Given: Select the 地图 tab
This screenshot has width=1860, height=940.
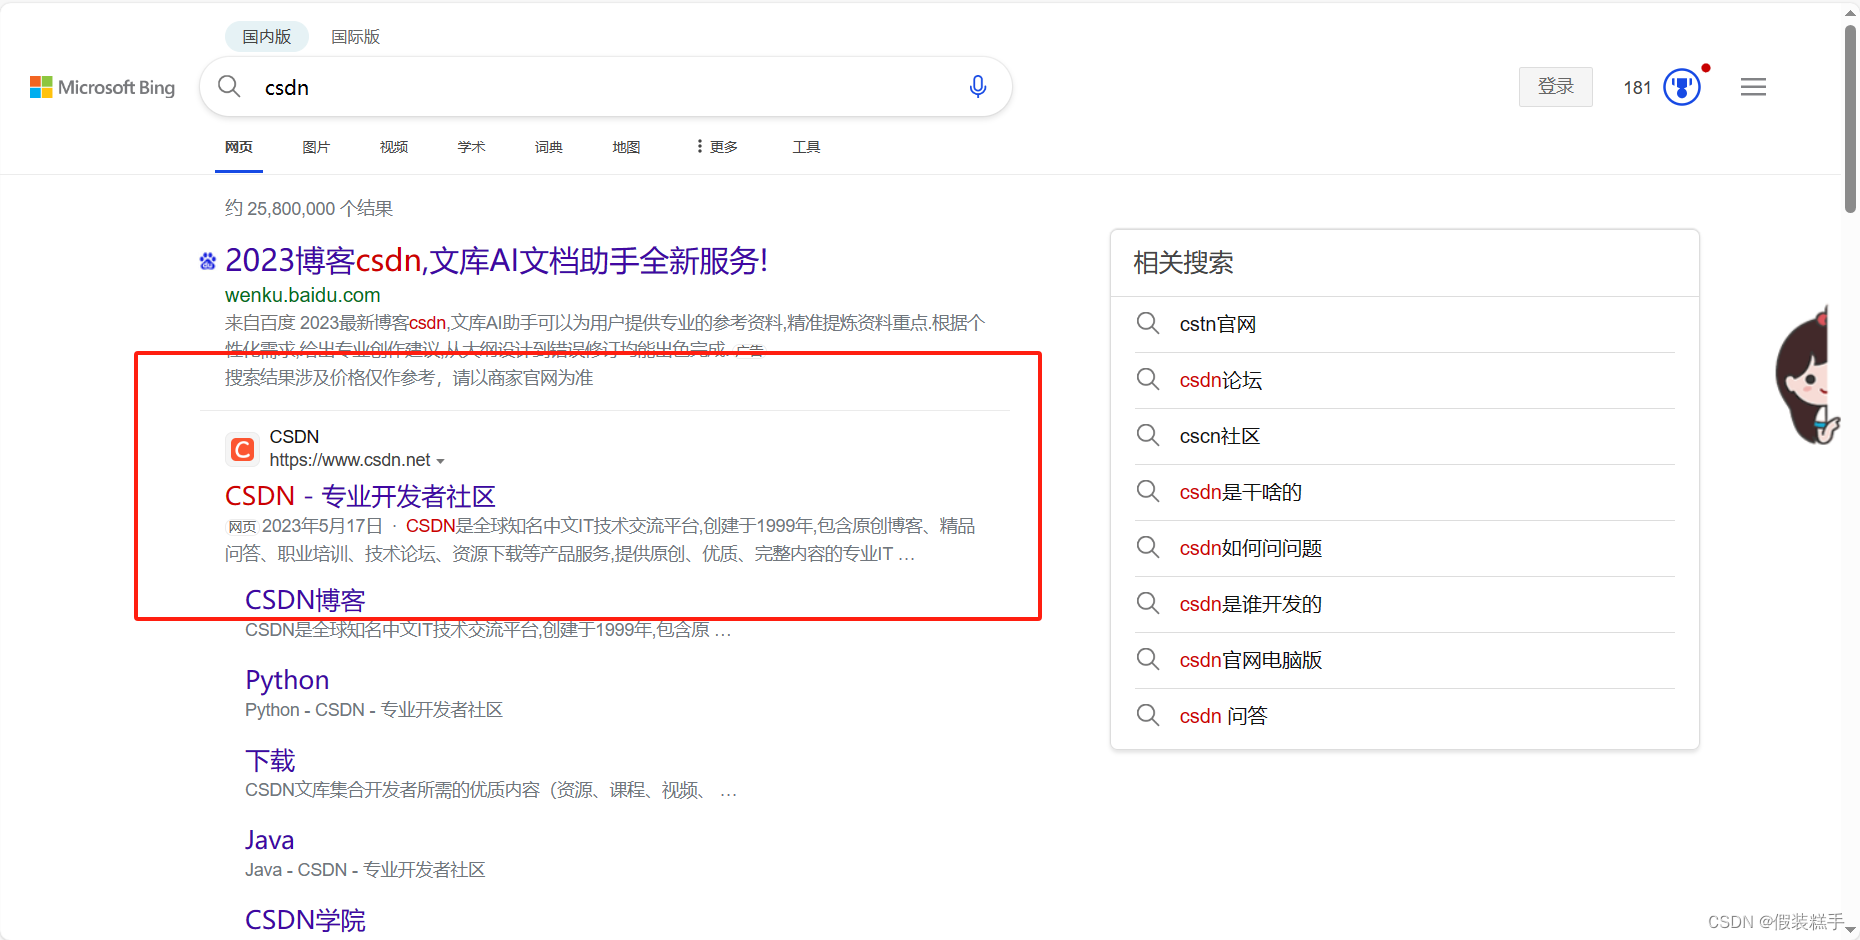Looking at the screenshot, I should [x=626, y=147].
